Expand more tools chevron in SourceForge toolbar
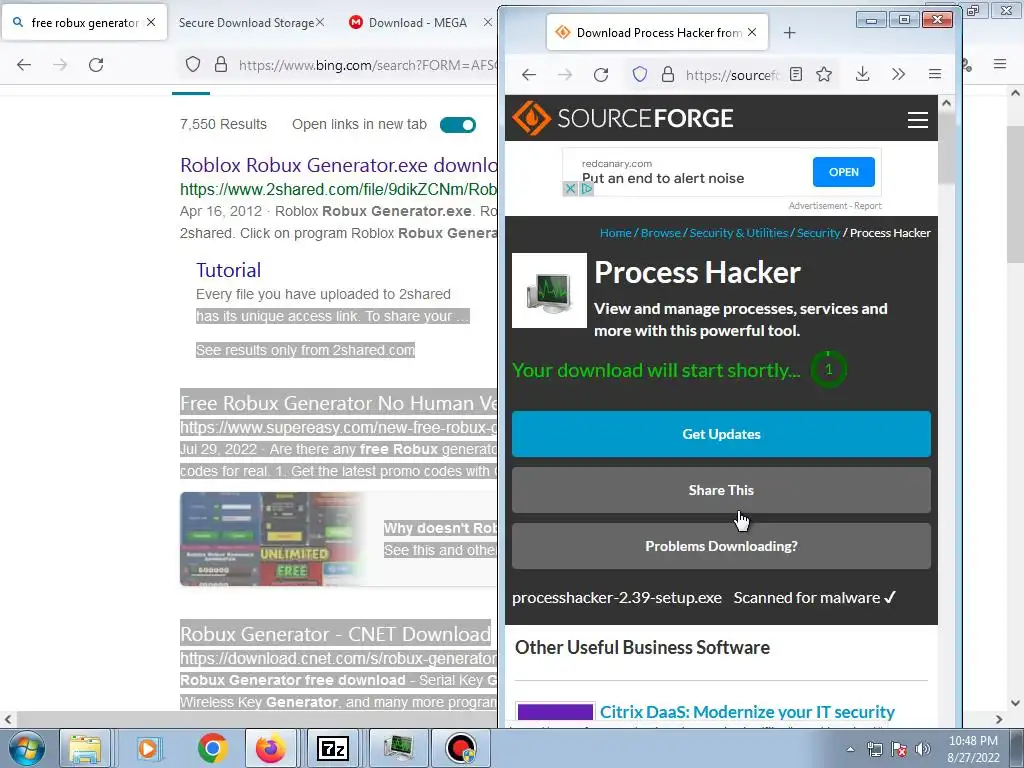This screenshot has height=768, width=1024. (x=899, y=74)
